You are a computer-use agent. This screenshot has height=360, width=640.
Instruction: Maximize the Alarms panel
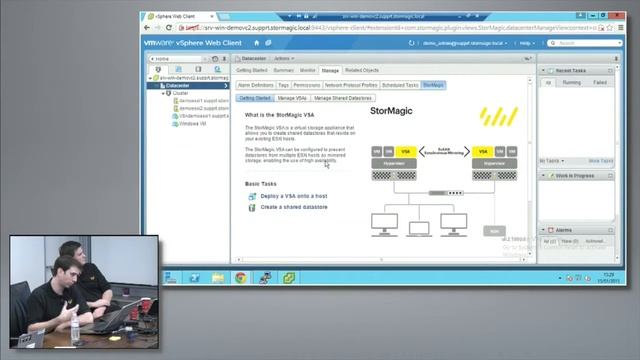coord(610,230)
